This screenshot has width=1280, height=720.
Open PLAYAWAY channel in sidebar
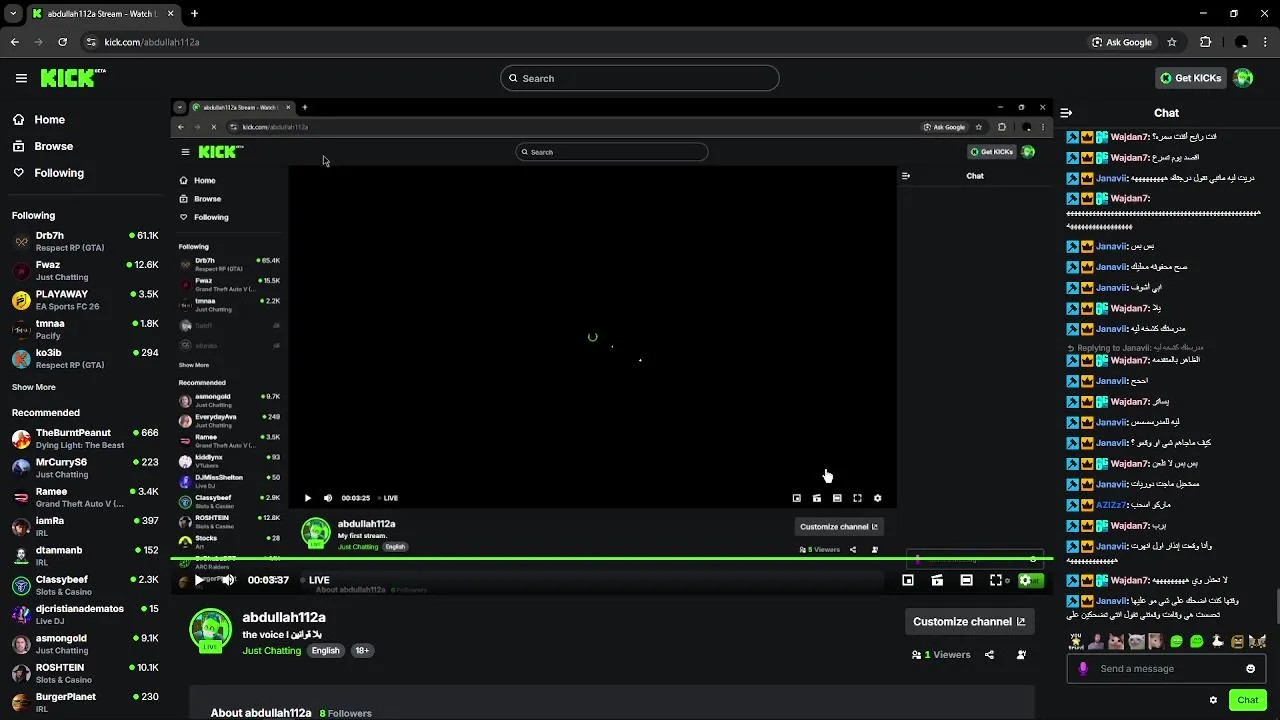[85, 300]
